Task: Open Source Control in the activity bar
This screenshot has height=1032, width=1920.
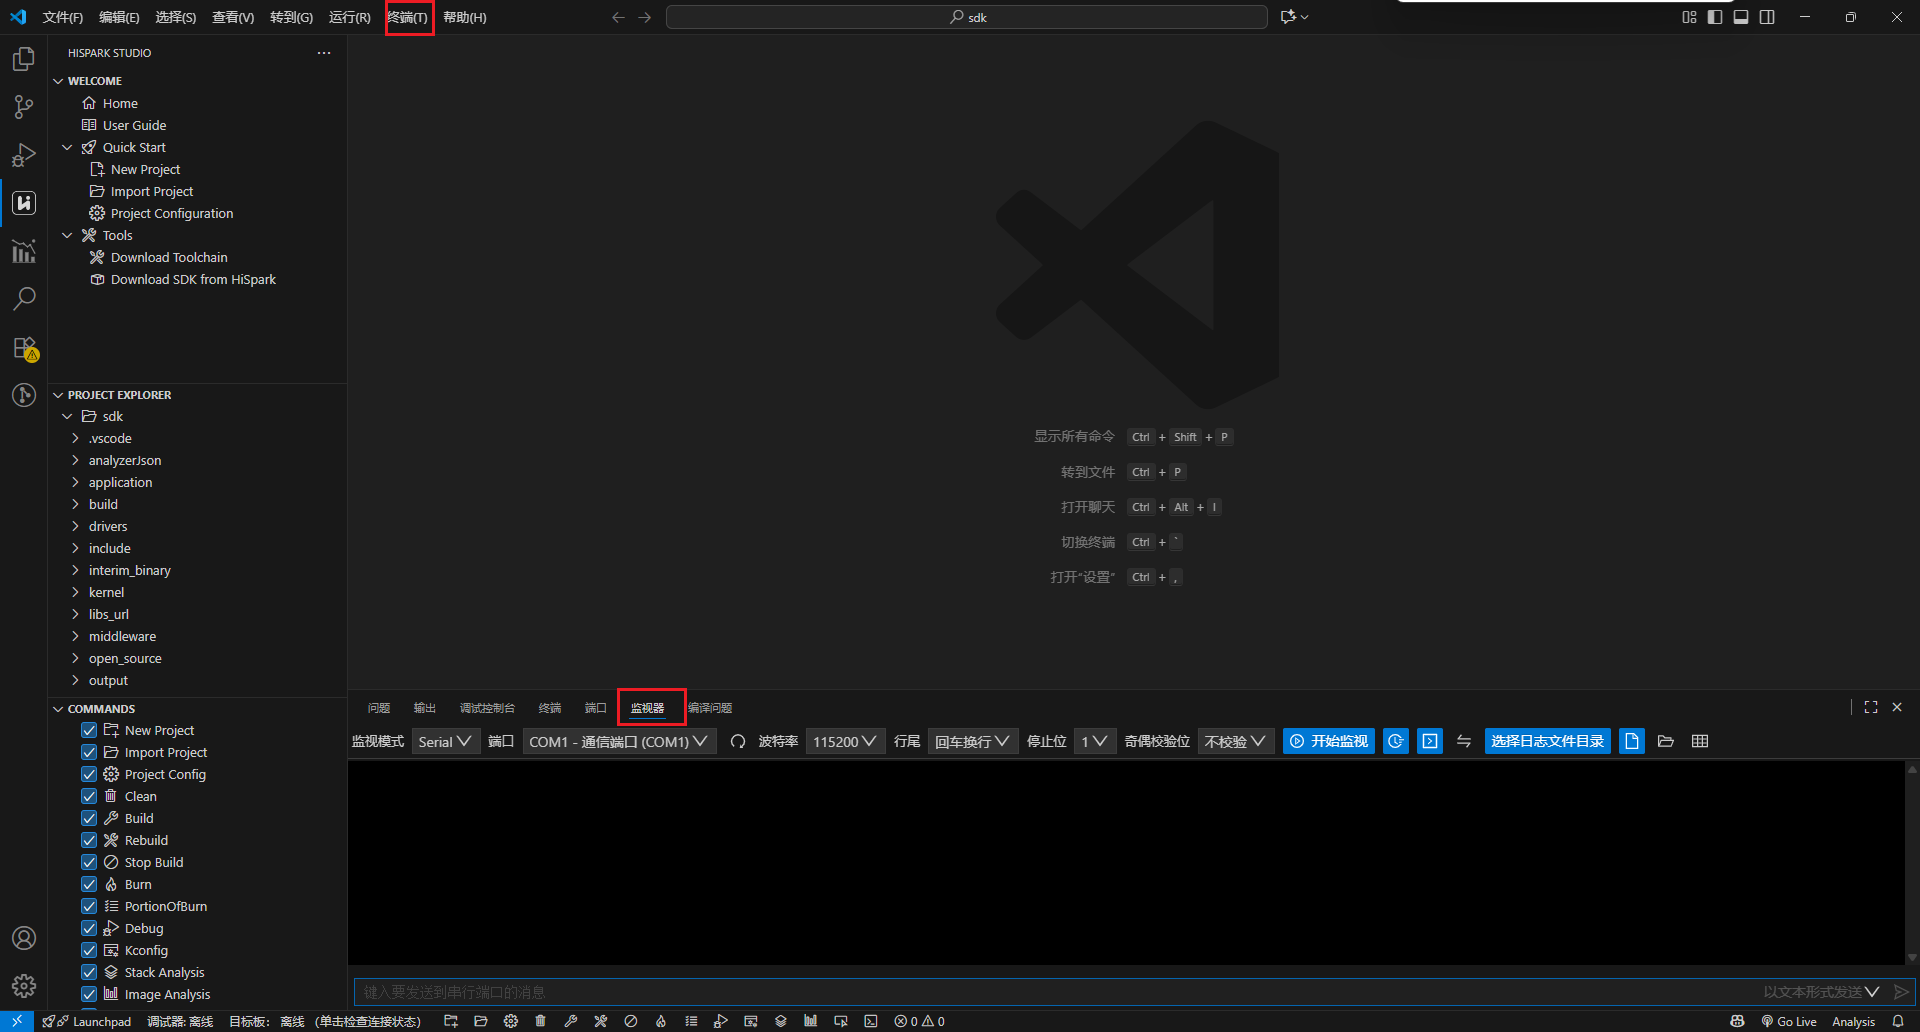Action: 24,107
